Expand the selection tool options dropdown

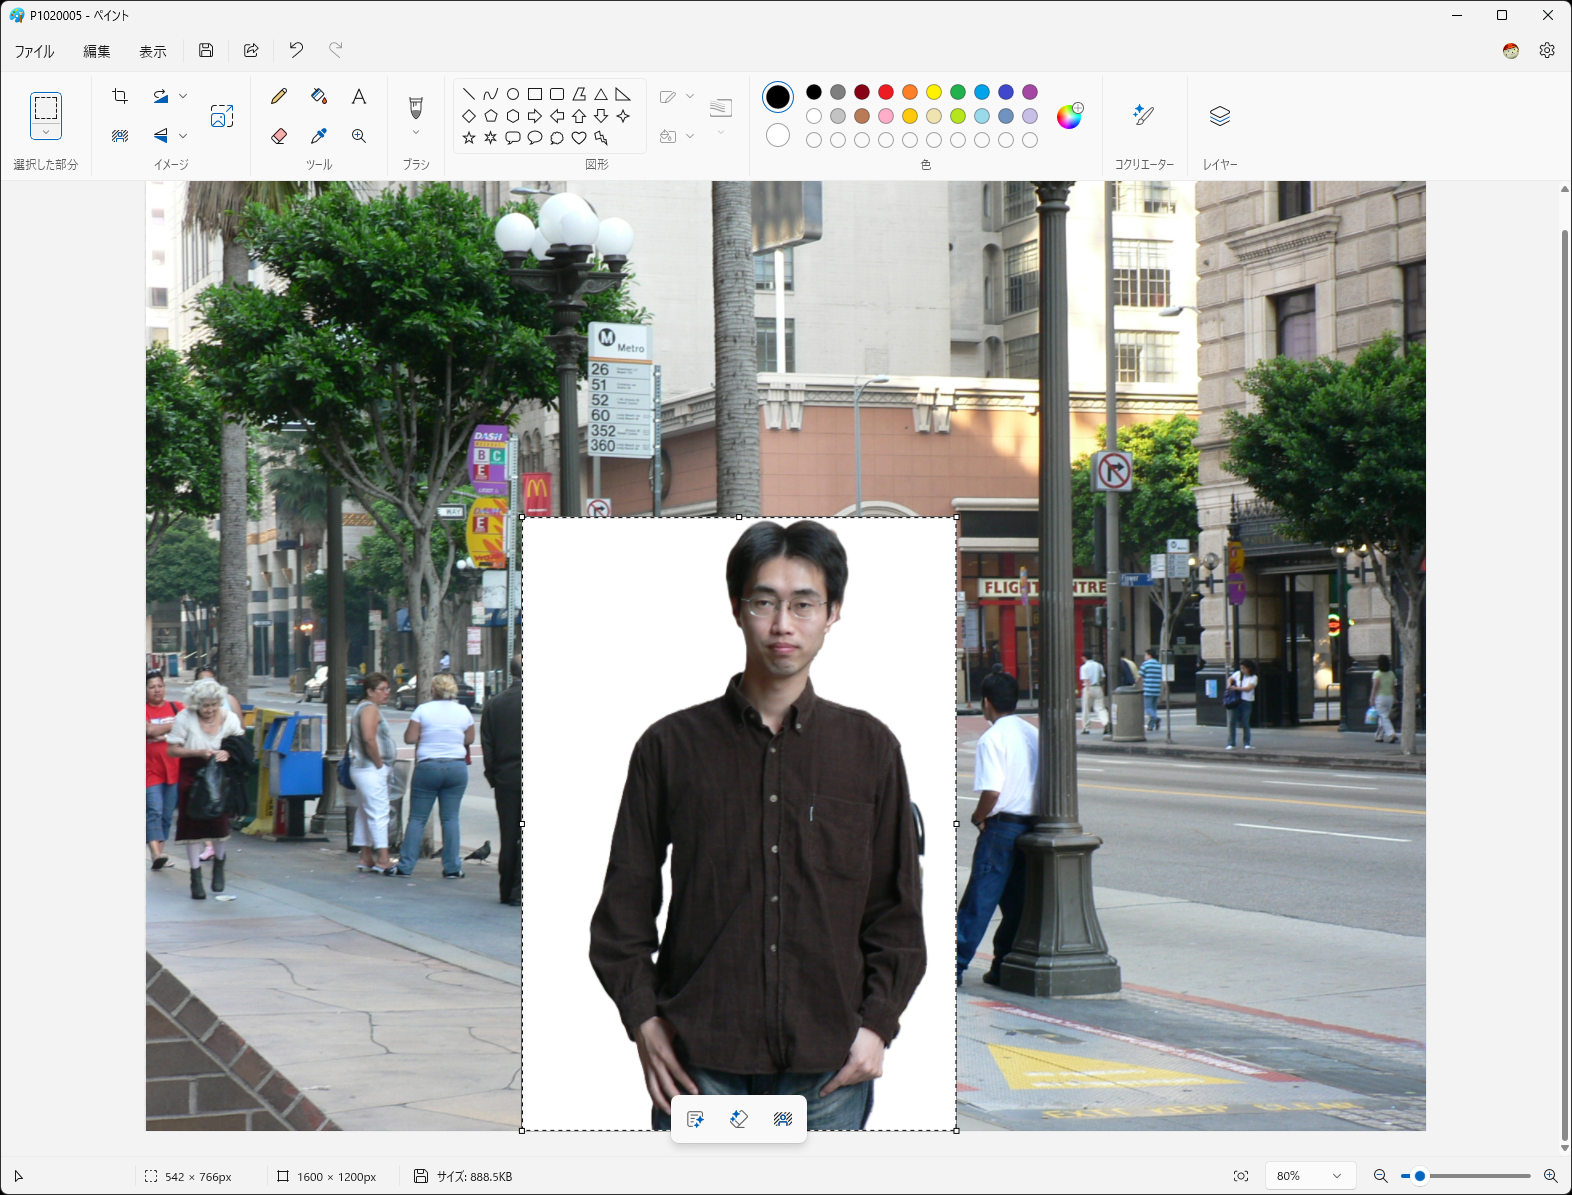46,132
